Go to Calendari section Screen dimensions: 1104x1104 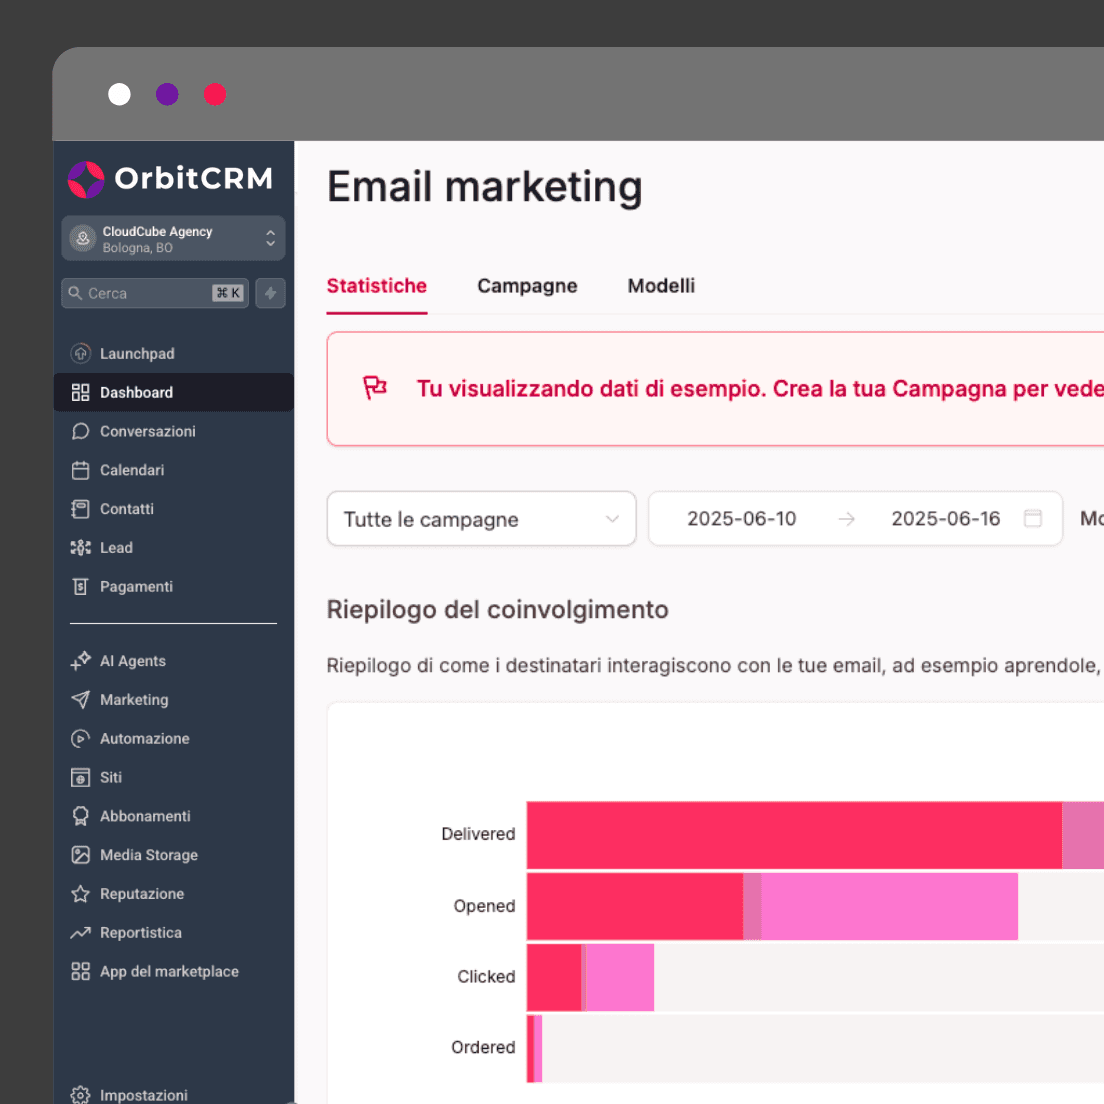coord(174,470)
